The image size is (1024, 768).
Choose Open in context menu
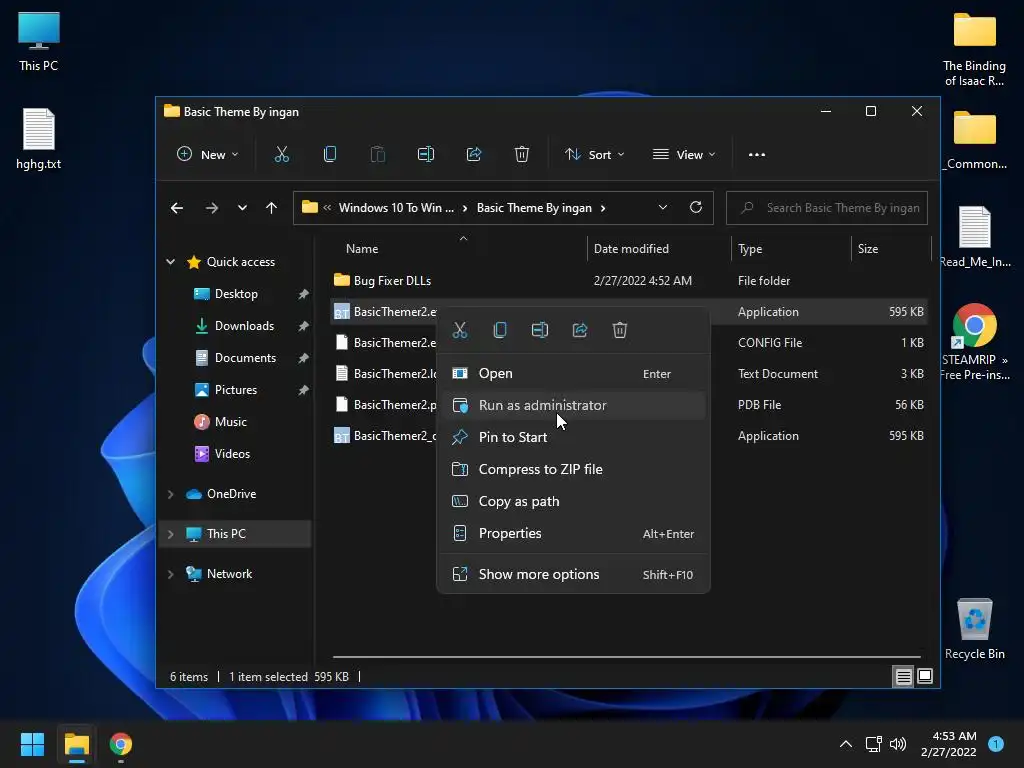[x=573, y=374]
